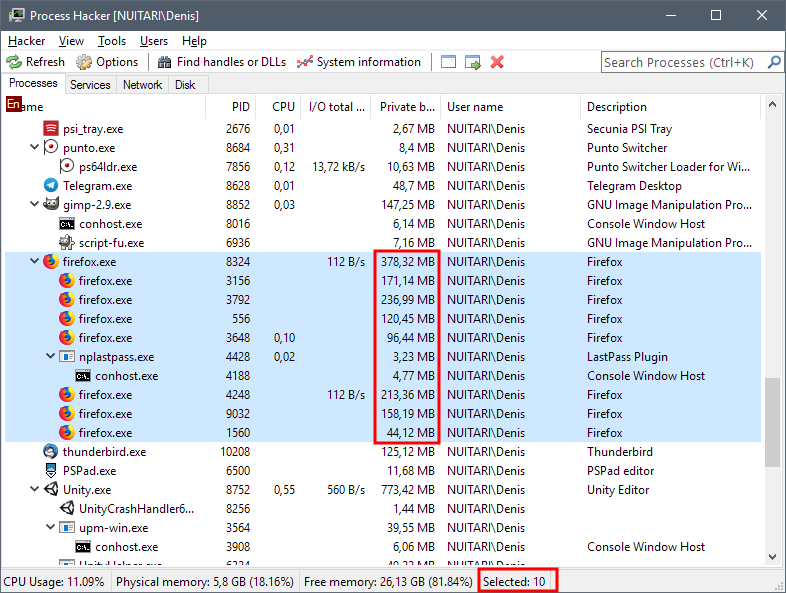Collapse the punto.exe process tree
The width and height of the screenshot is (786, 593).
[x=34, y=147]
